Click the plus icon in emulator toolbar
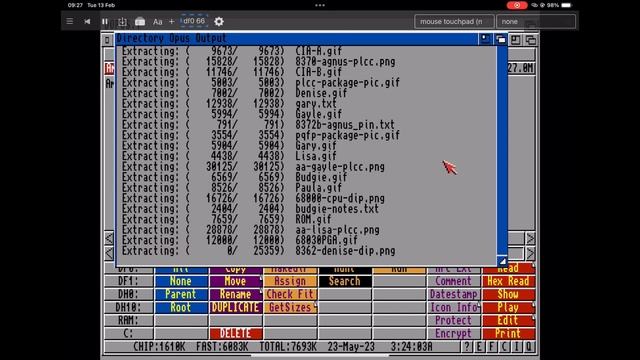This screenshot has height=360, width=640. click(x=171, y=21)
